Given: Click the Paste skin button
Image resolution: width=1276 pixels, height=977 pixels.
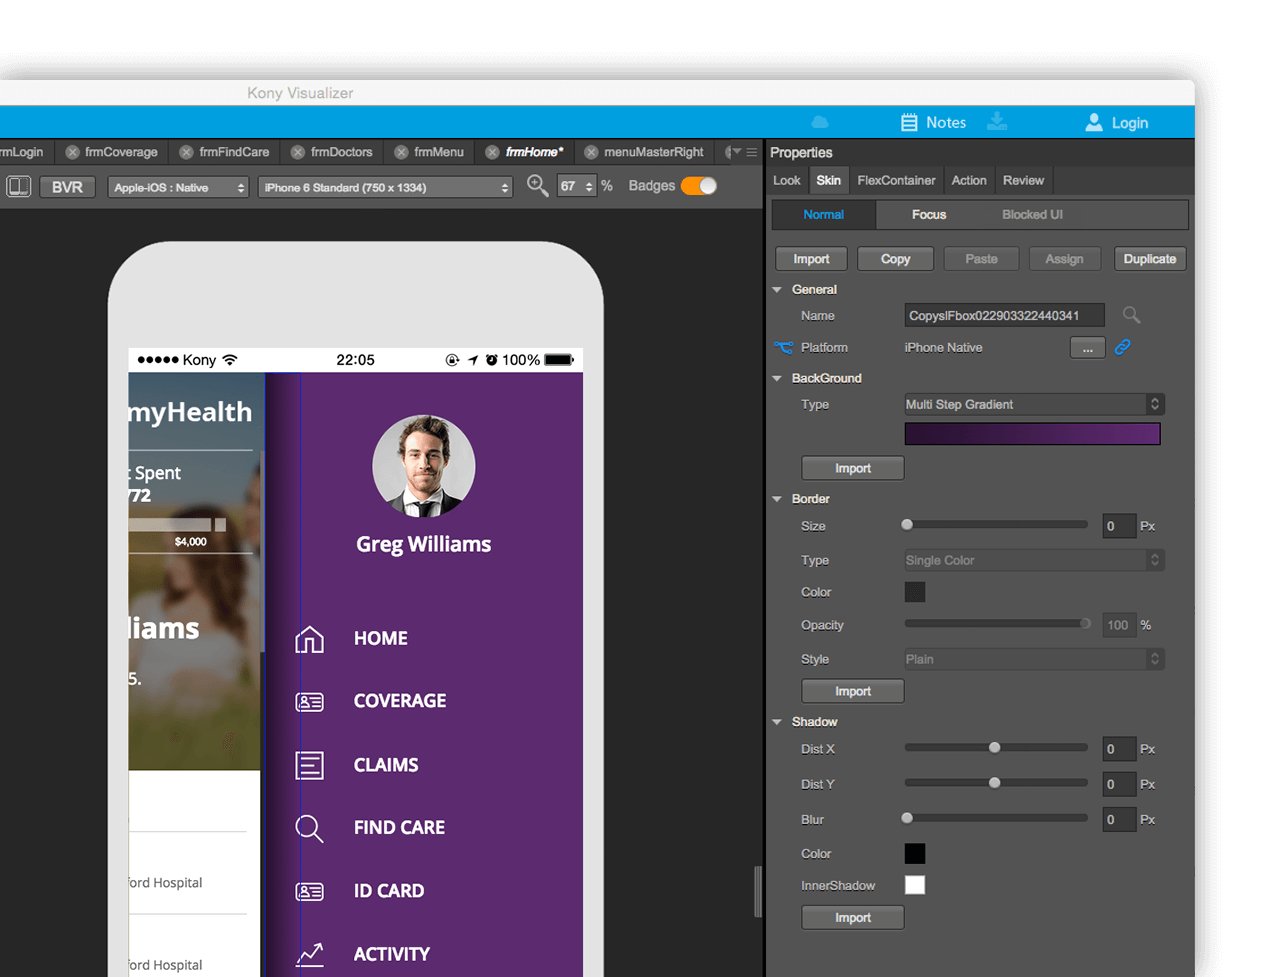Looking at the screenshot, I should (x=981, y=259).
